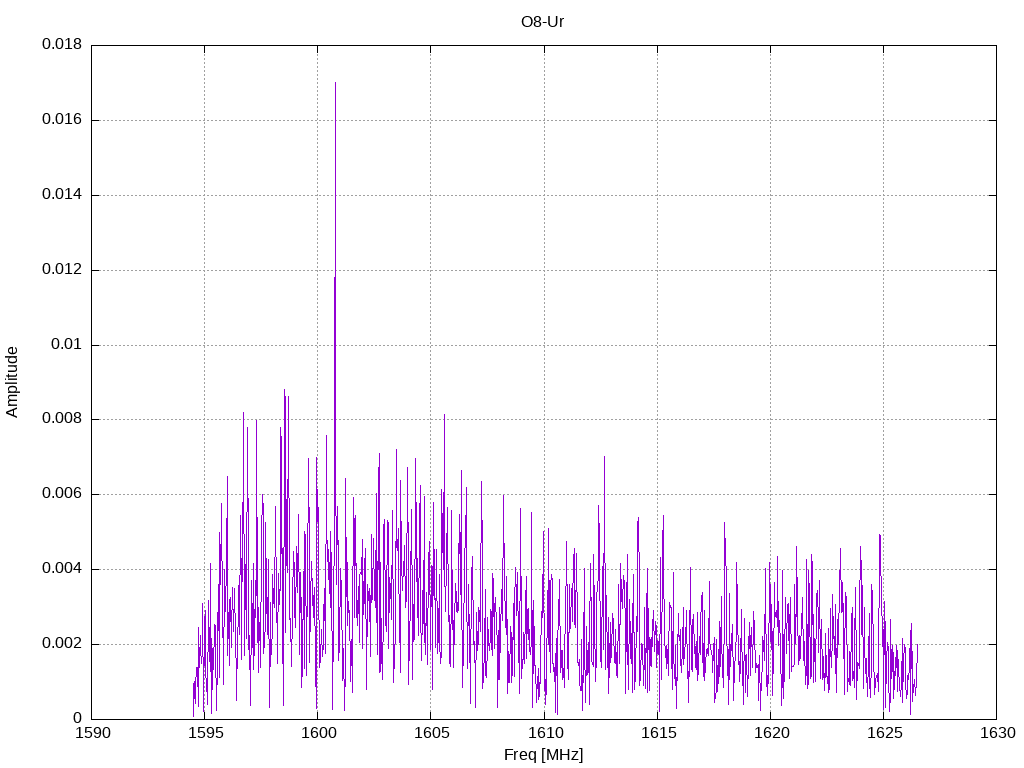Click x-axis tick value 1610
The height and width of the screenshot is (768, 1024).
pyautogui.click(x=545, y=733)
